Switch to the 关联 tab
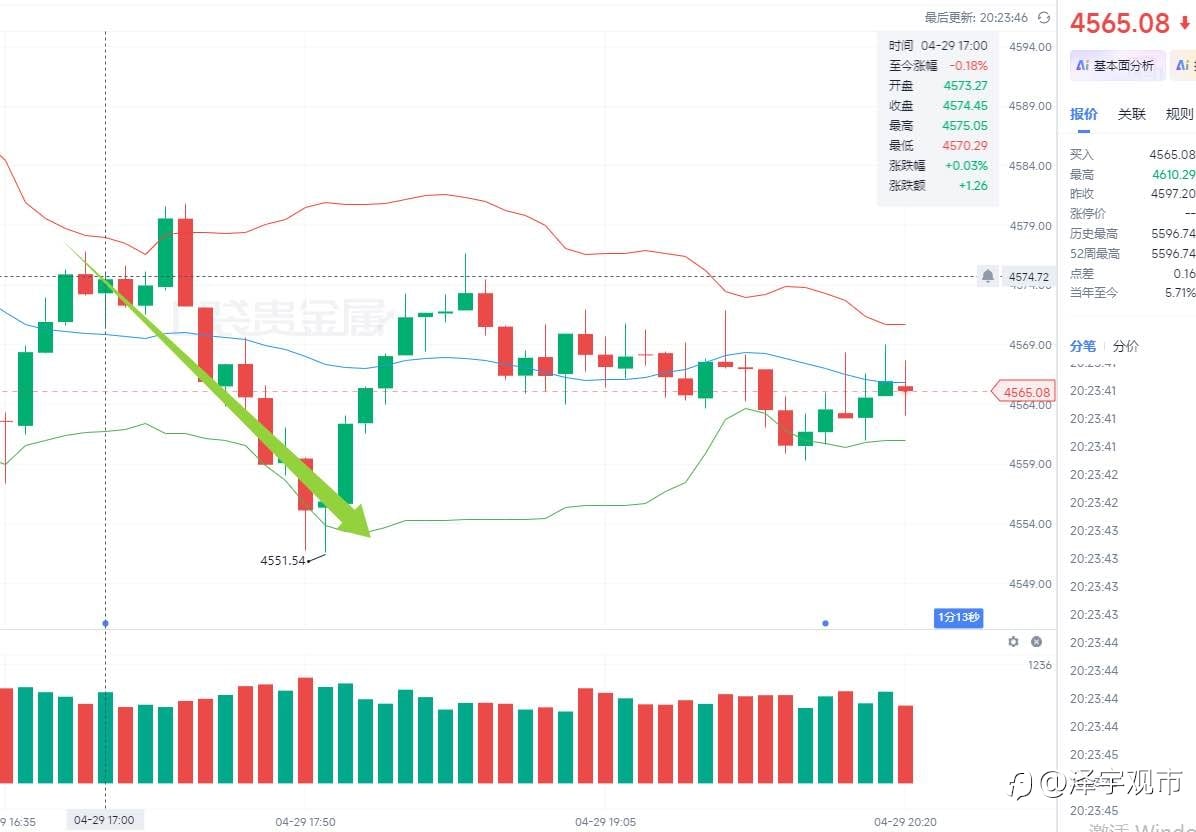 click(x=1131, y=114)
